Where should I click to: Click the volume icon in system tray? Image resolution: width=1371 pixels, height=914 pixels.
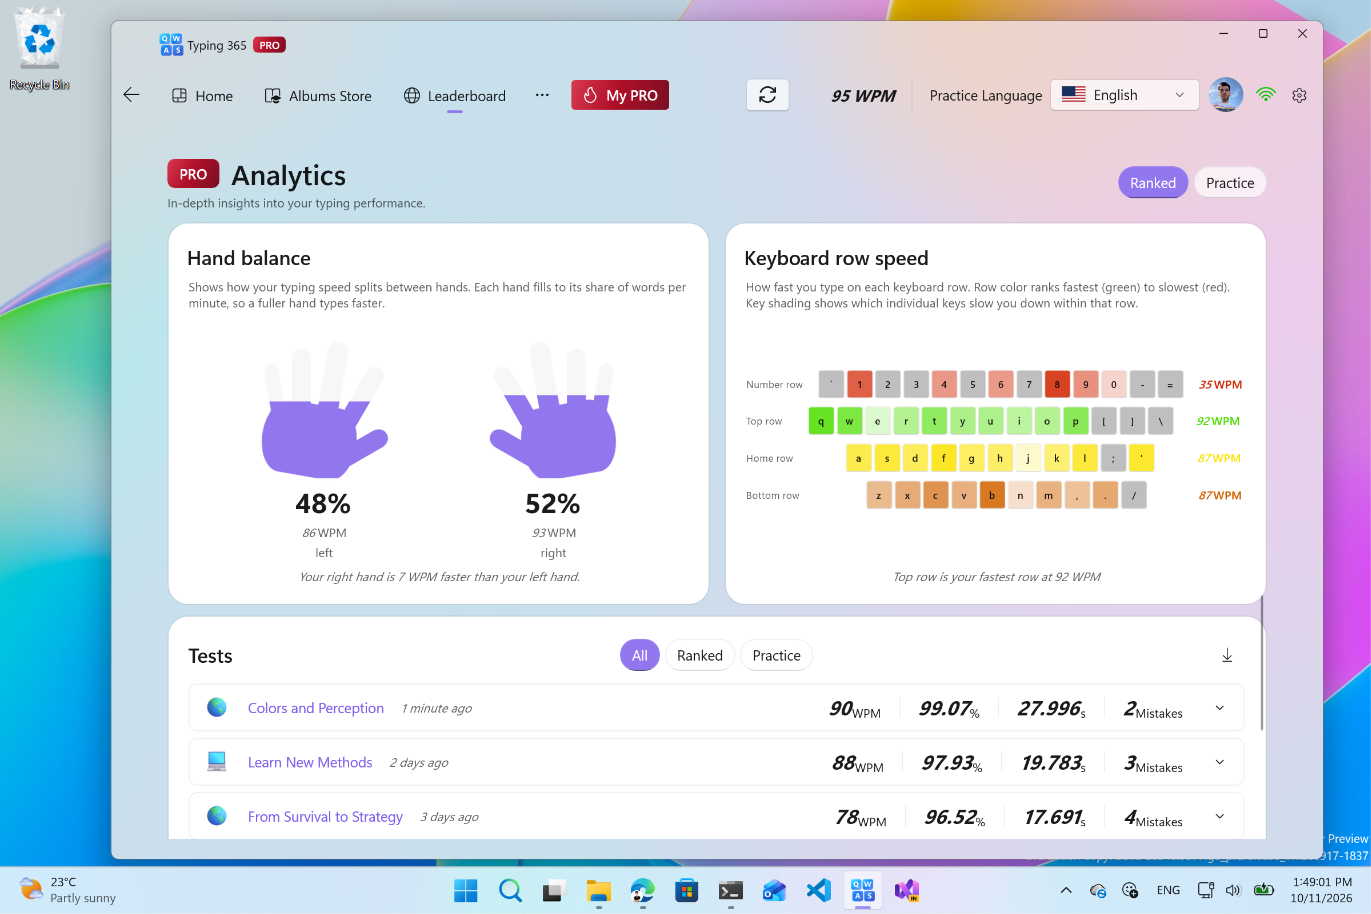click(1233, 890)
